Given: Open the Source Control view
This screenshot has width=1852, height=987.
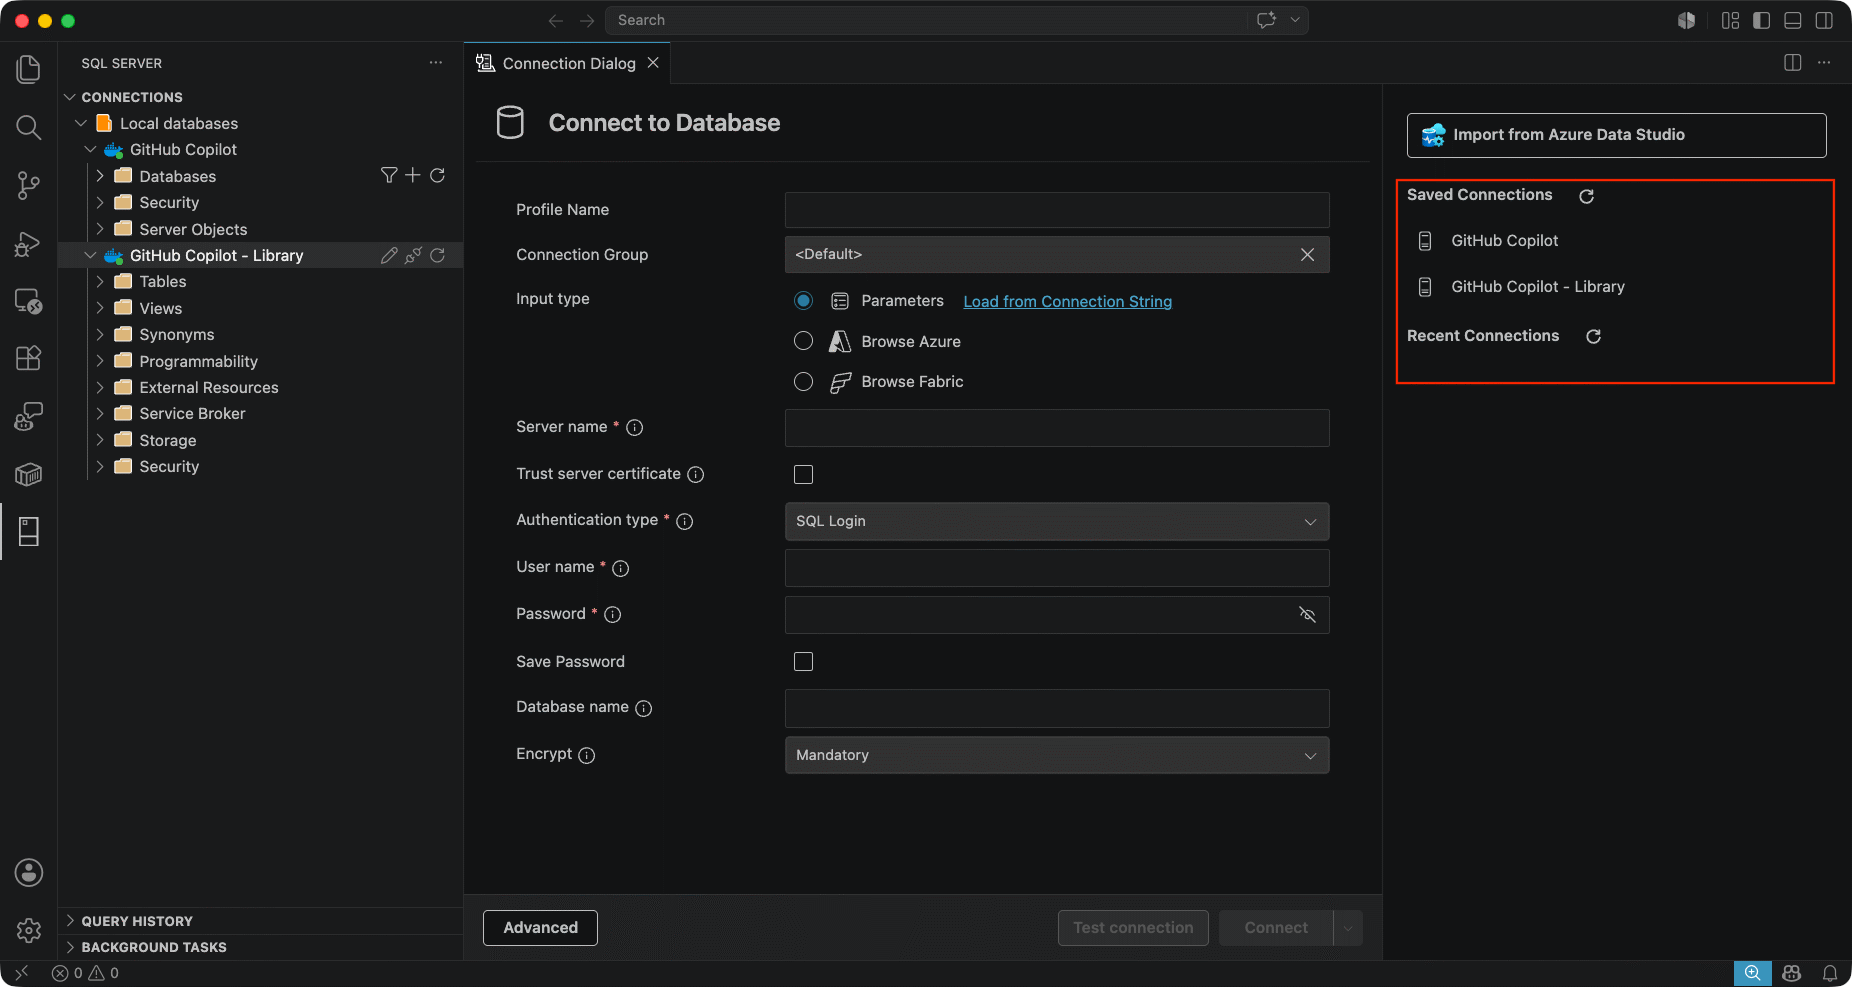Looking at the screenshot, I should (x=28, y=185).
